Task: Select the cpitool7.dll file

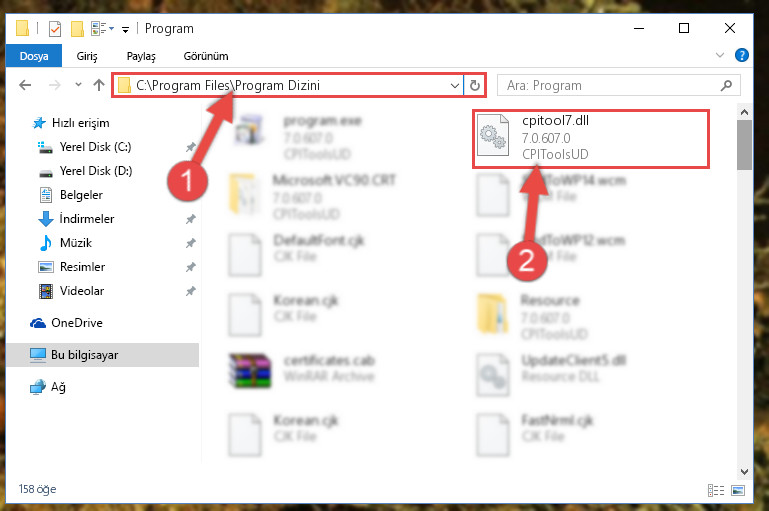Action: click(x=591, y=139)
